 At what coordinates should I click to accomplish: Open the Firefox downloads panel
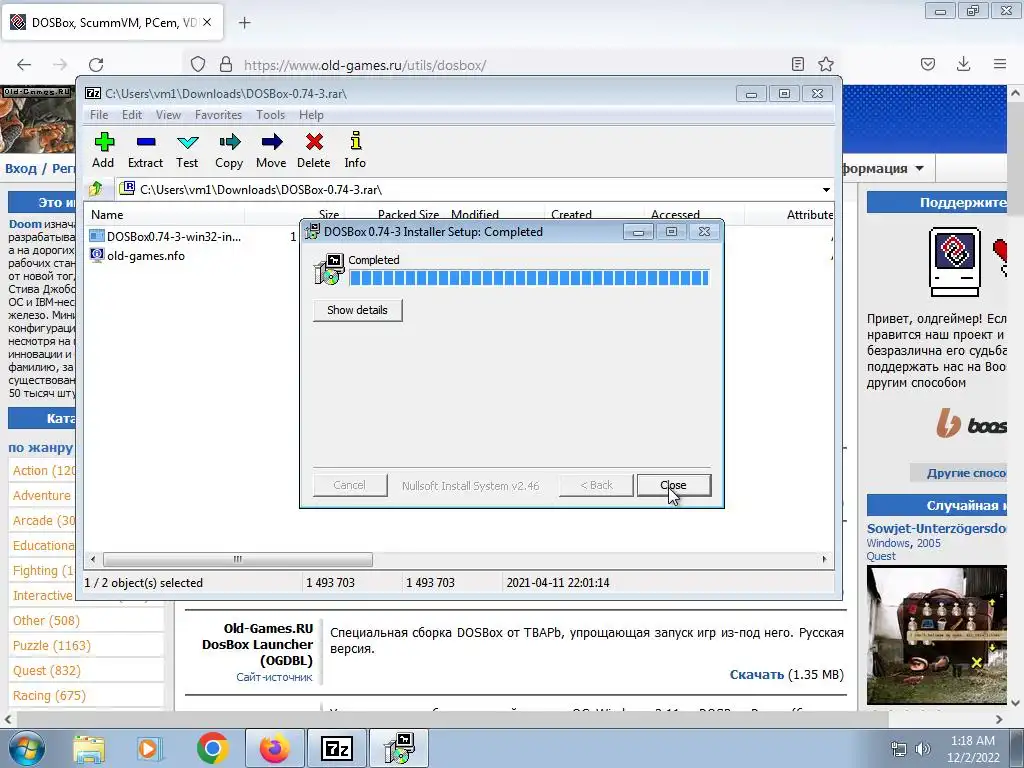[963, 64]
